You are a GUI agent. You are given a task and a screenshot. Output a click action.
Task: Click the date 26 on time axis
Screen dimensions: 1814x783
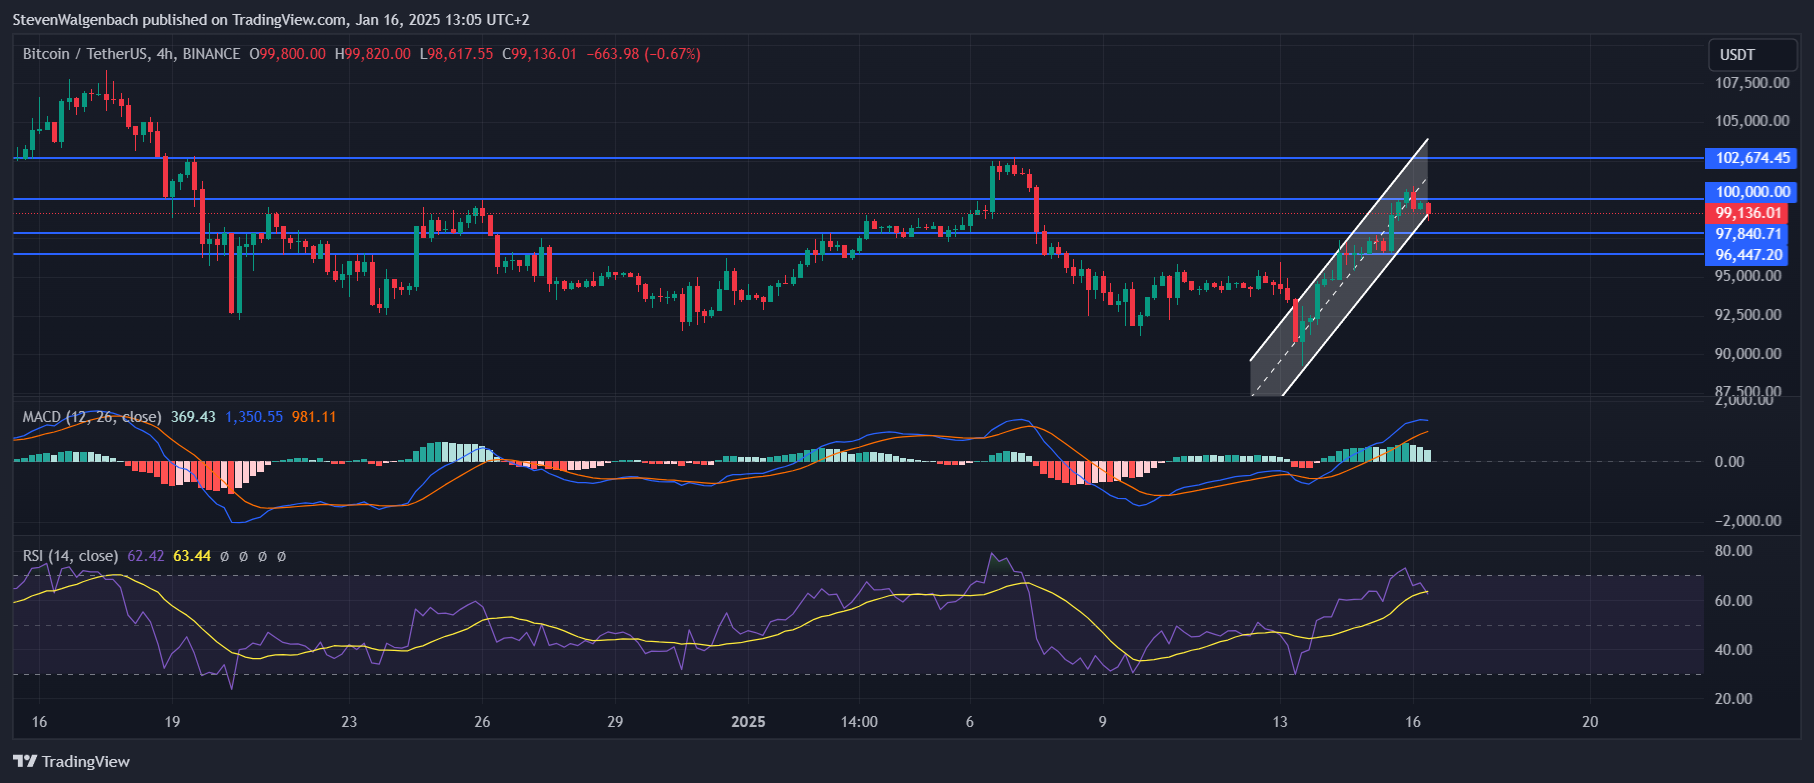point(482,722)
